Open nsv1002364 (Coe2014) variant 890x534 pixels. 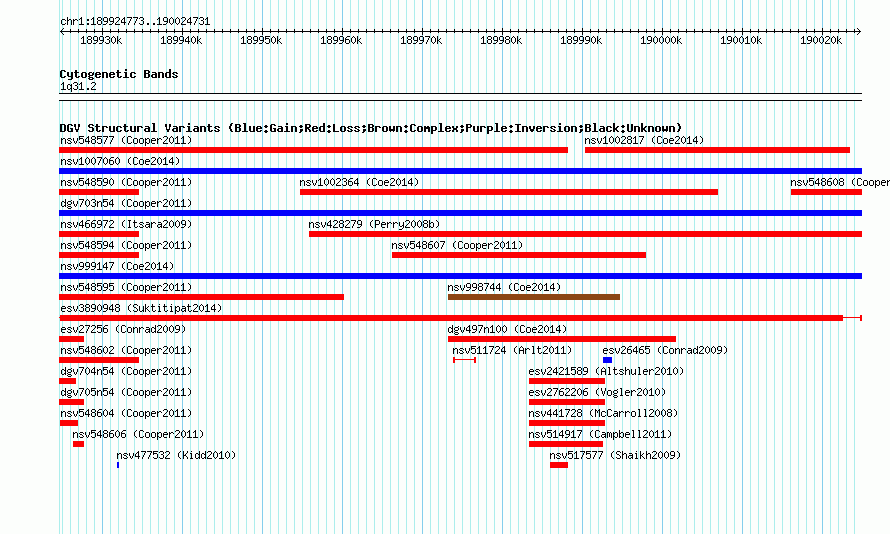click(359, 182)
